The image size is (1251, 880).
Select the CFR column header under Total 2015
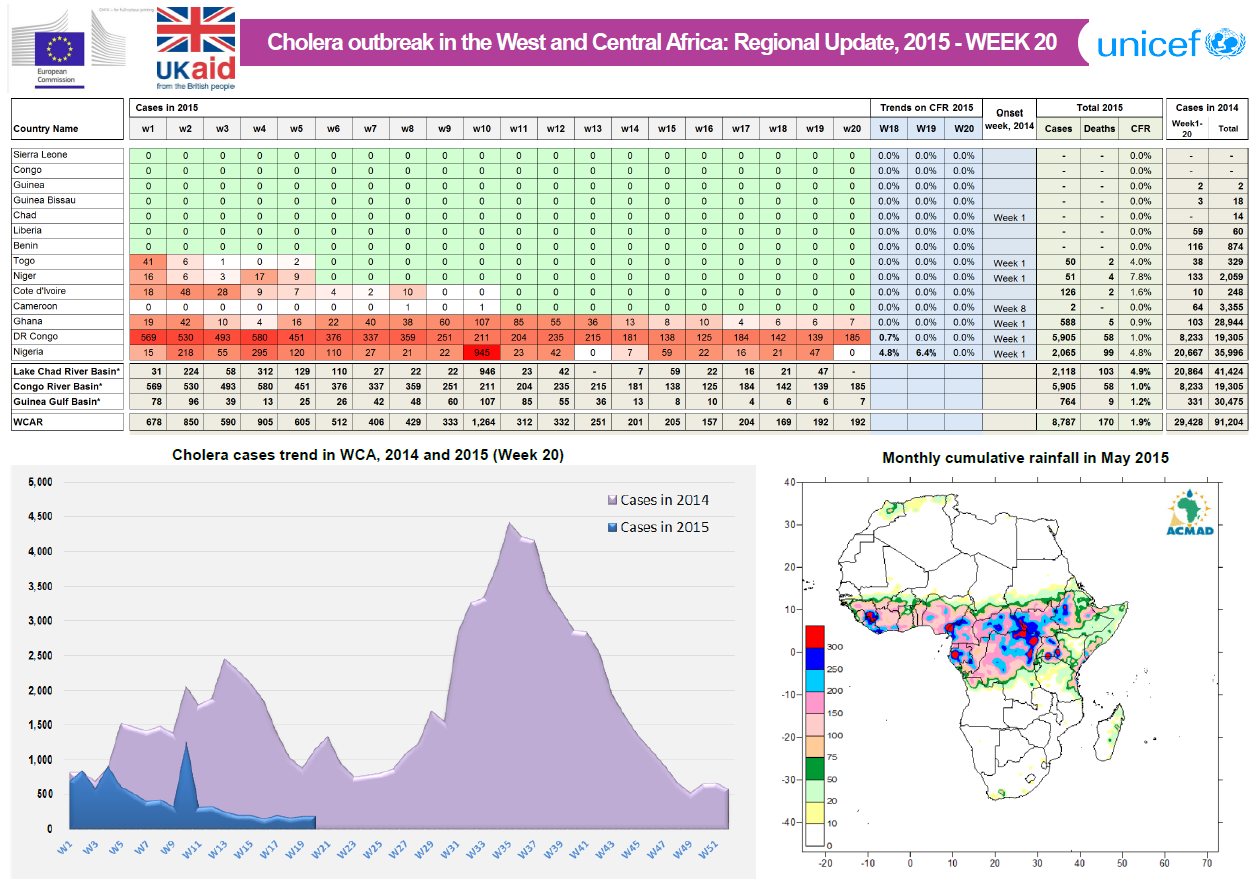coord(1140,129)
